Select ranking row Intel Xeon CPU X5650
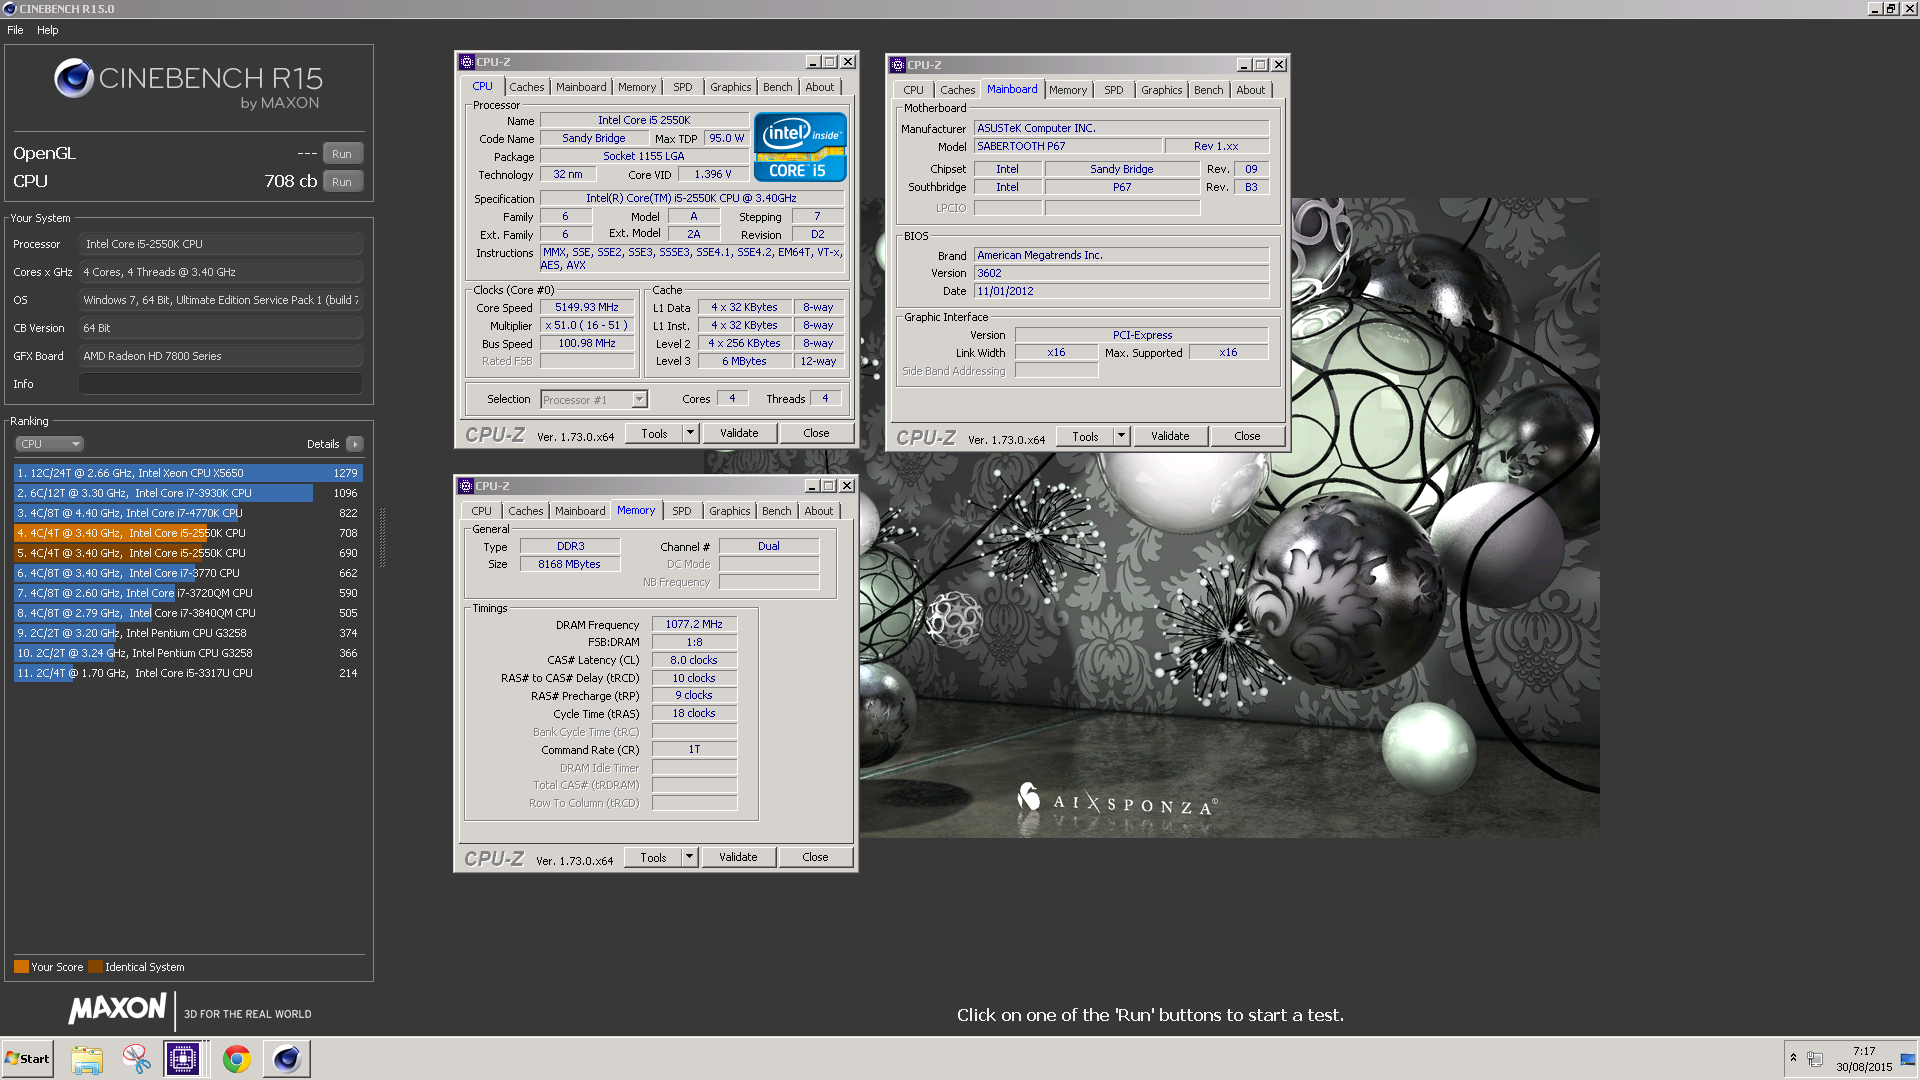 pyautogui.click(x=188, y=473)
